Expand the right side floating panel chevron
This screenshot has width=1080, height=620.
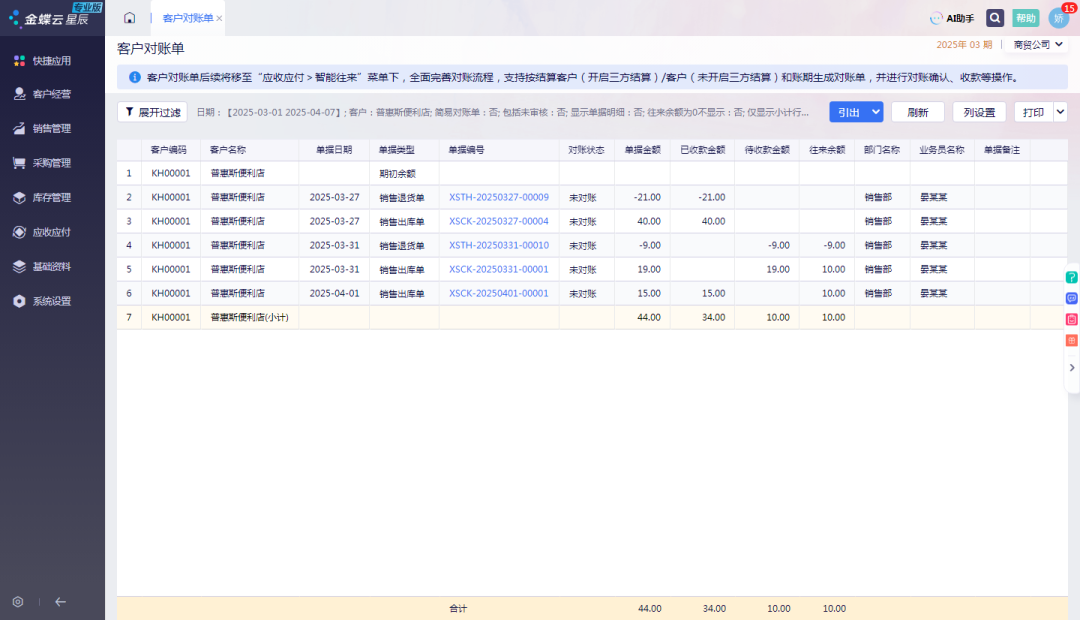[1072, 368]
